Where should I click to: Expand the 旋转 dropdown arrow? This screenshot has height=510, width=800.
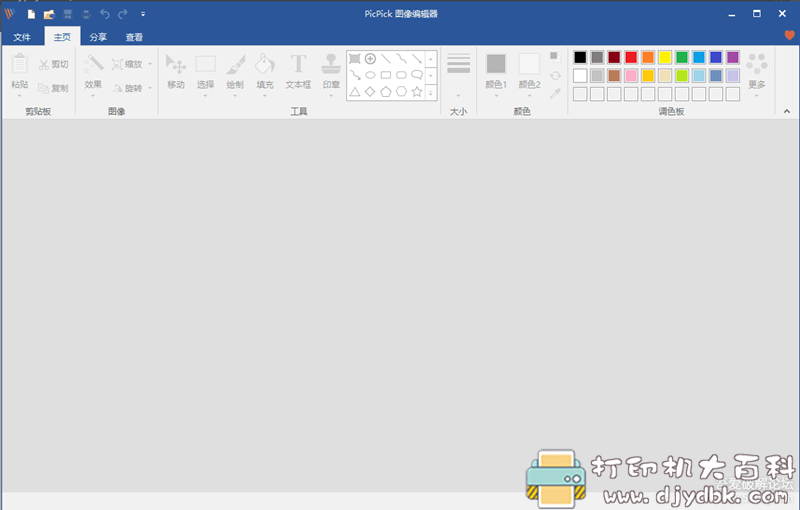(150, 88)
